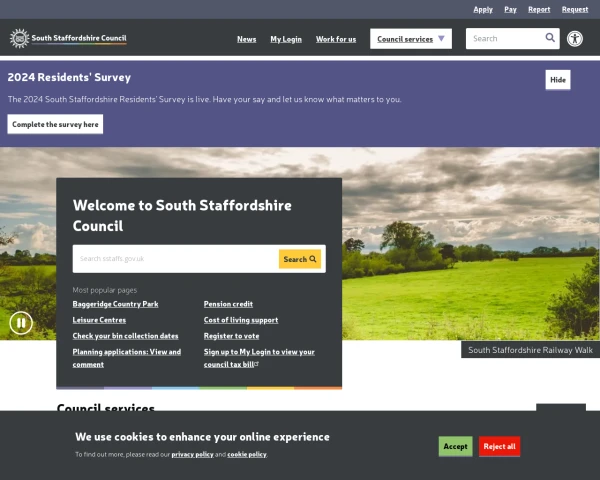Hide the 2024 Residents' Survey banner
The width and height of the screenshot is (600, 480).
click(558, 80)
